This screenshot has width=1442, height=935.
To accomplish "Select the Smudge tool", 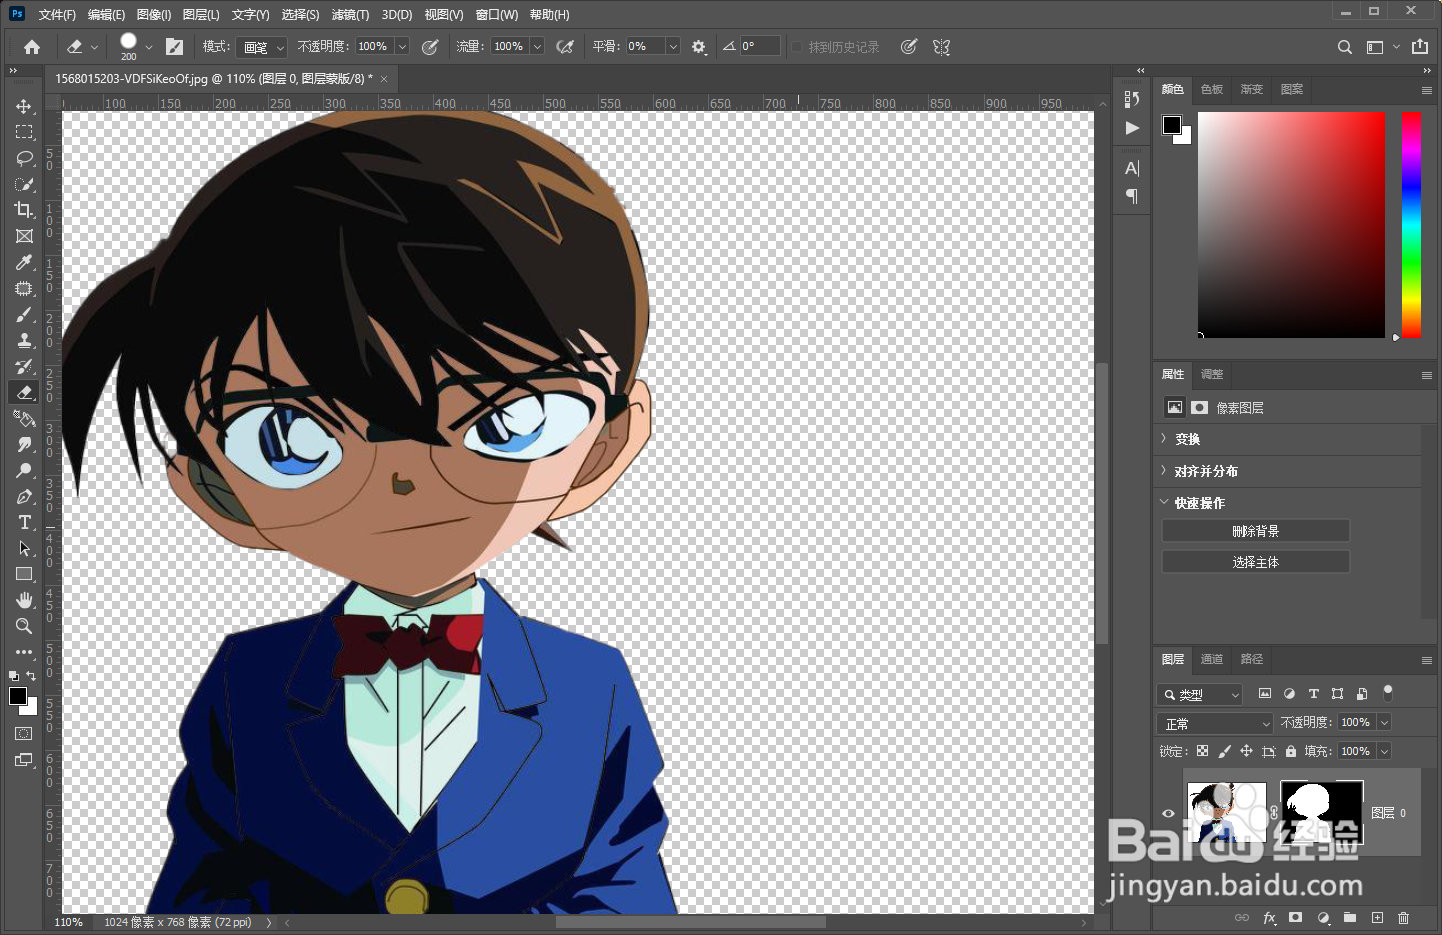I will [24, 444].
